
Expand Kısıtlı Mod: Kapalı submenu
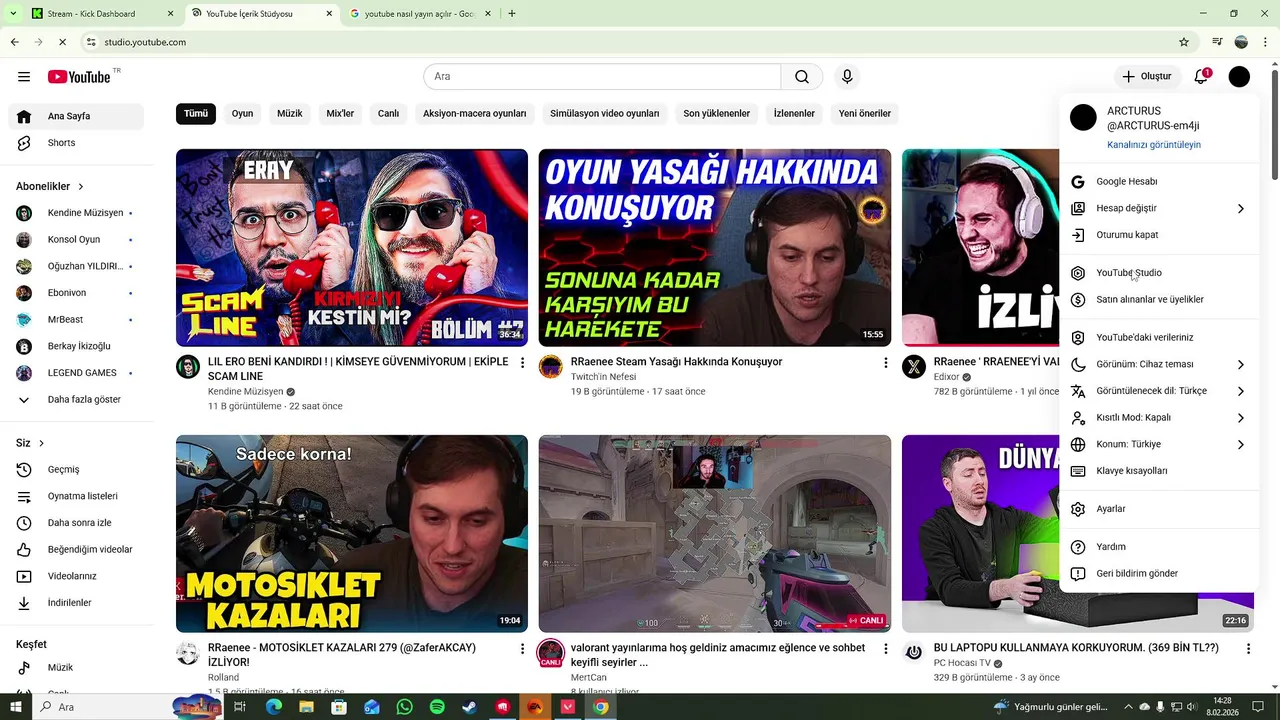(1159, 418)
